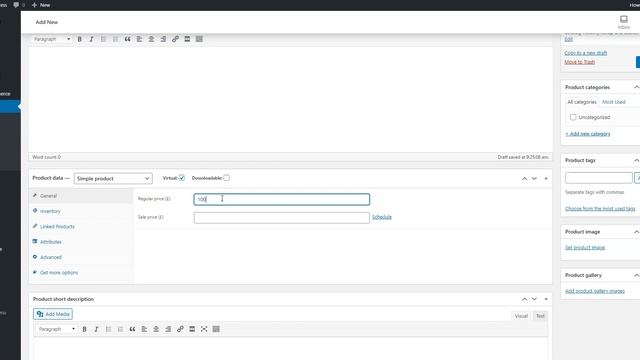The height and width of the screenshot is (360, 640).
Task: Collapse the Product gallery panel
Action: click(636, 276)
